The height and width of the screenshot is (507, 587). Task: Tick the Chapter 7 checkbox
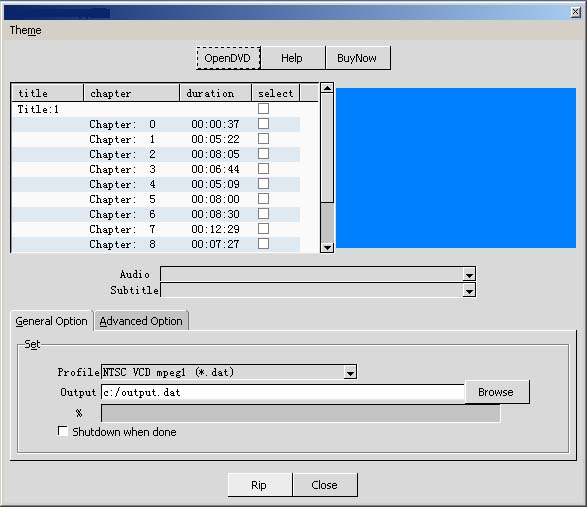click(x=263, y=228)
